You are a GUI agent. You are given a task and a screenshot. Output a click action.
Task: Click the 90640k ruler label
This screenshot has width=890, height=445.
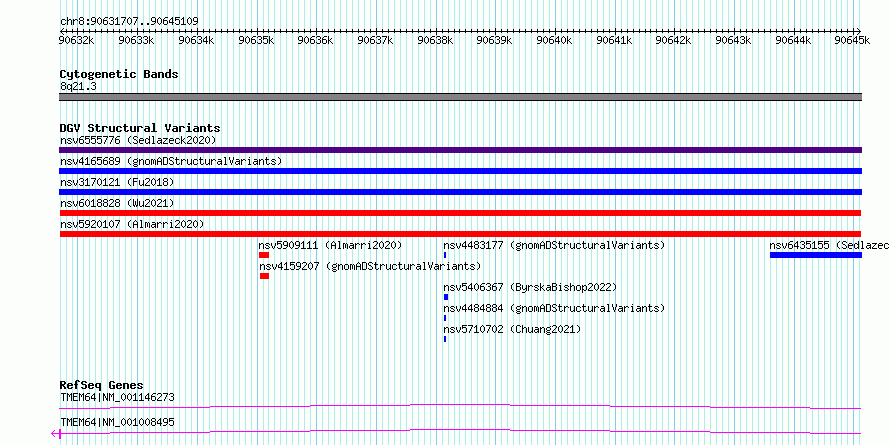coord(554,40)
